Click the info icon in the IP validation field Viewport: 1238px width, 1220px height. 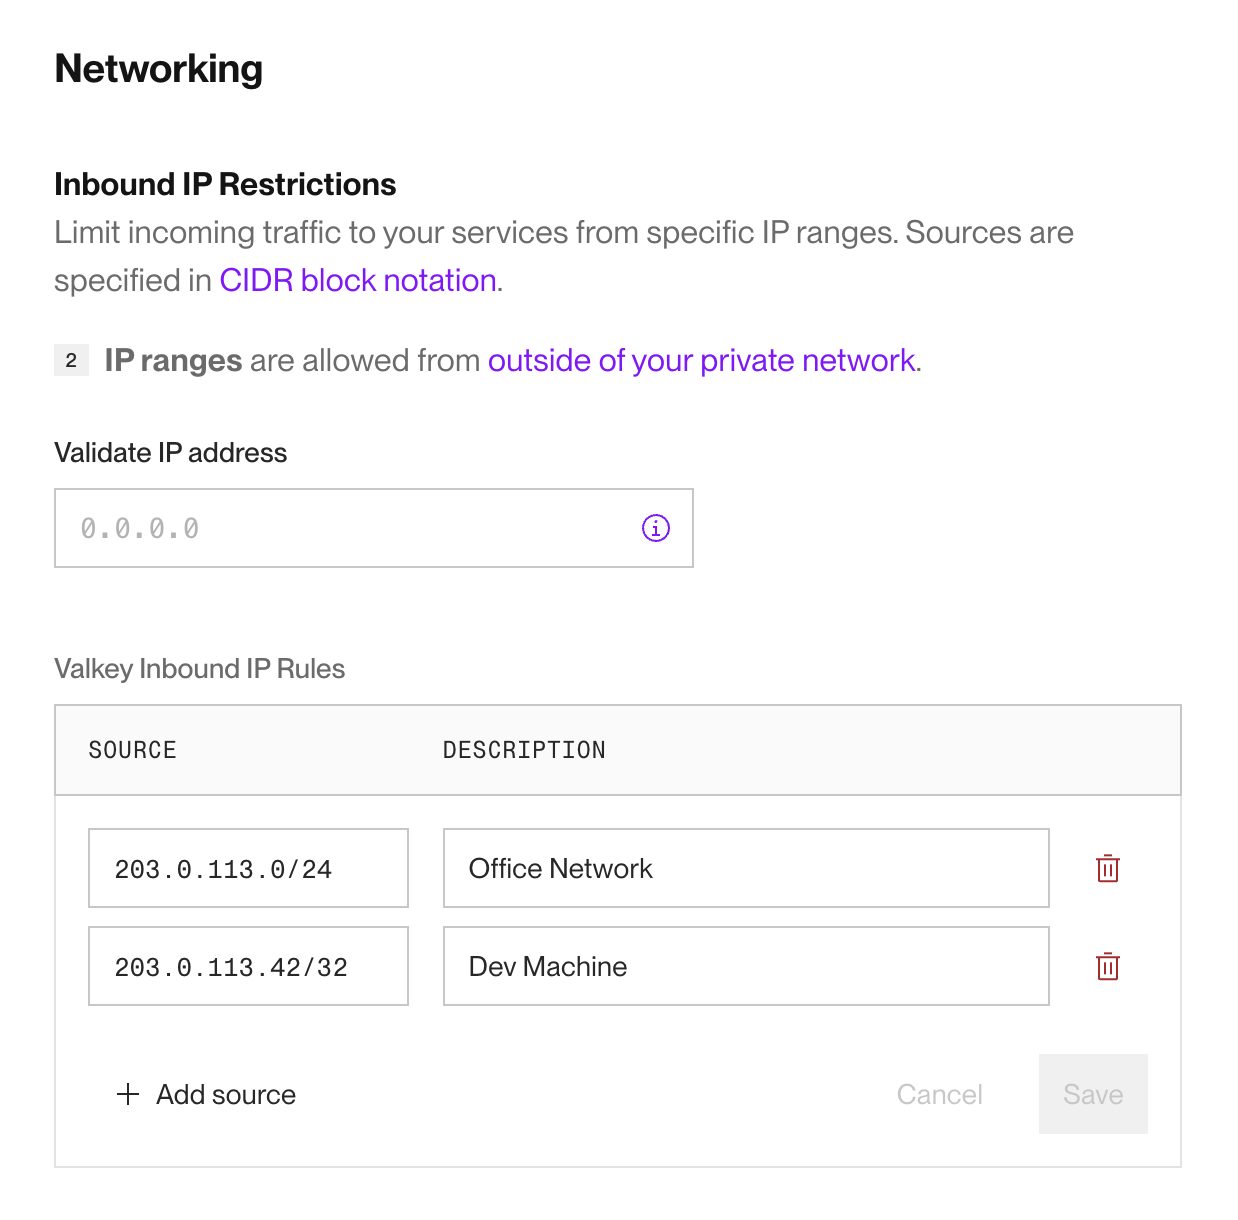[x=655, y=528]
